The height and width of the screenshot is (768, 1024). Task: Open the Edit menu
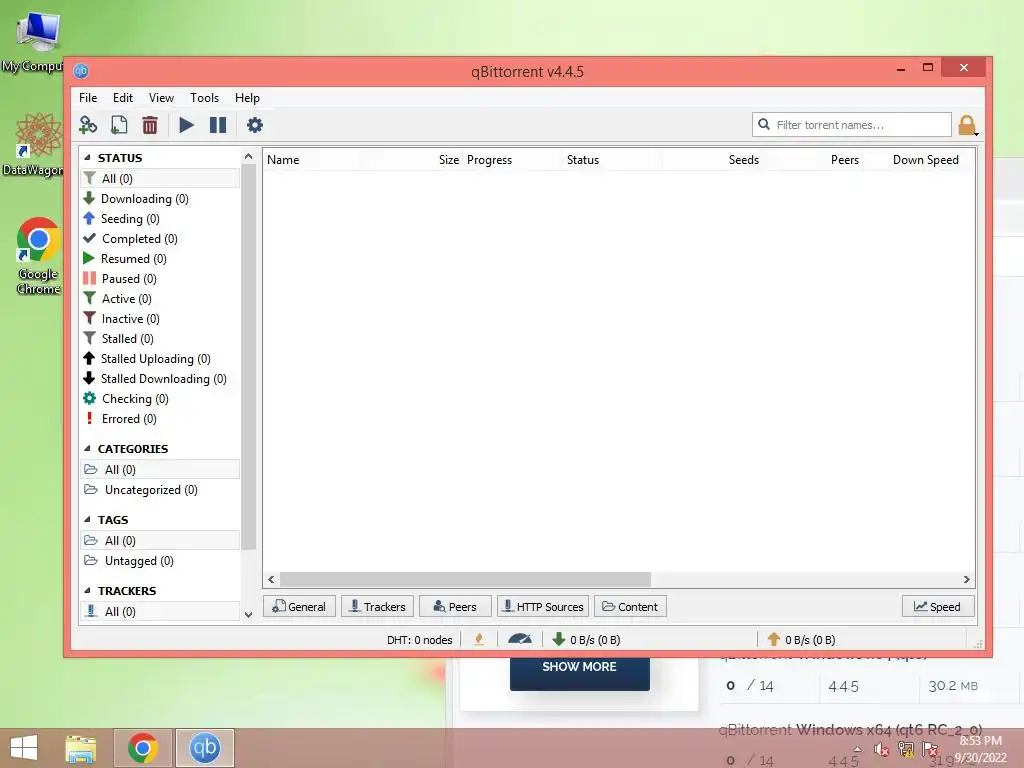[123, 97]
